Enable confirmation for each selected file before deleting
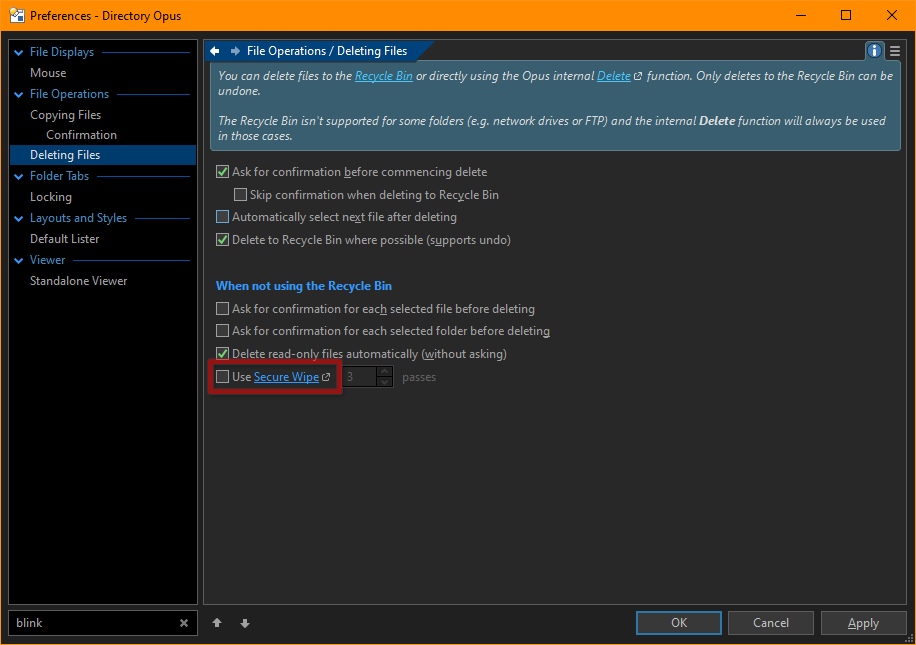Screen dimensions: 916x645 tap(222, 308)
